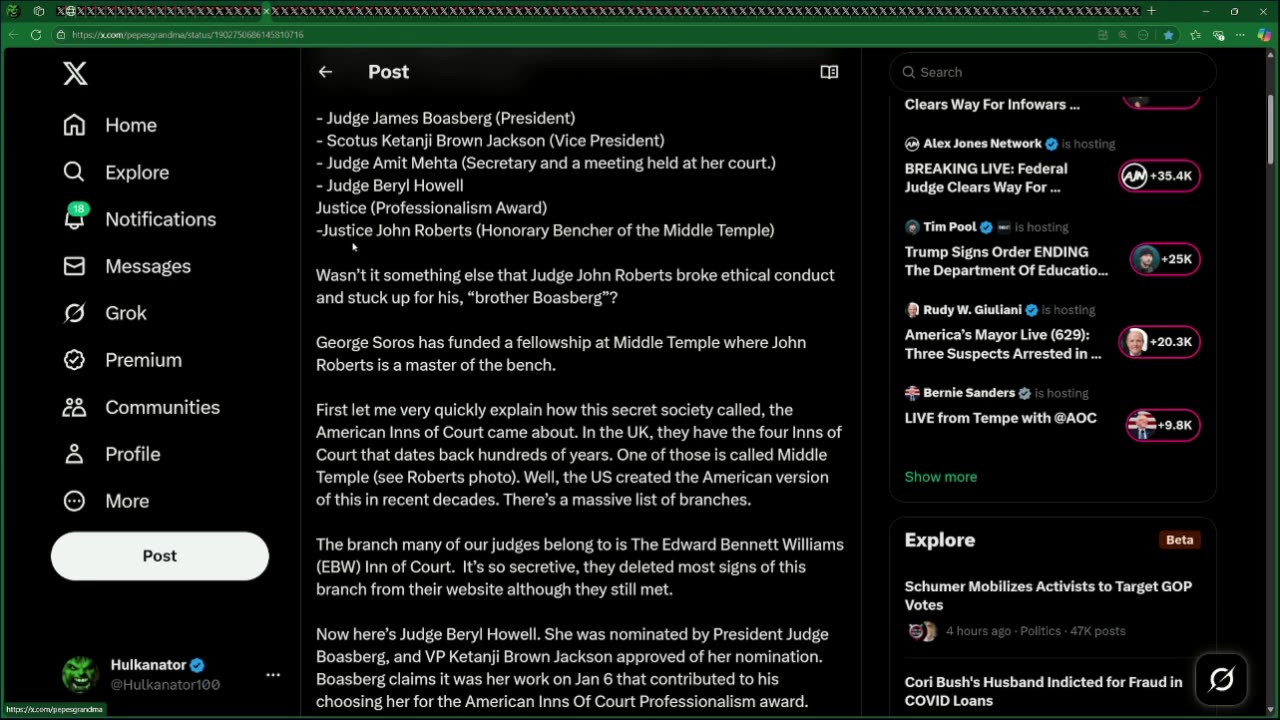Open account menu dots beside Hulkanator

point(273,675)
